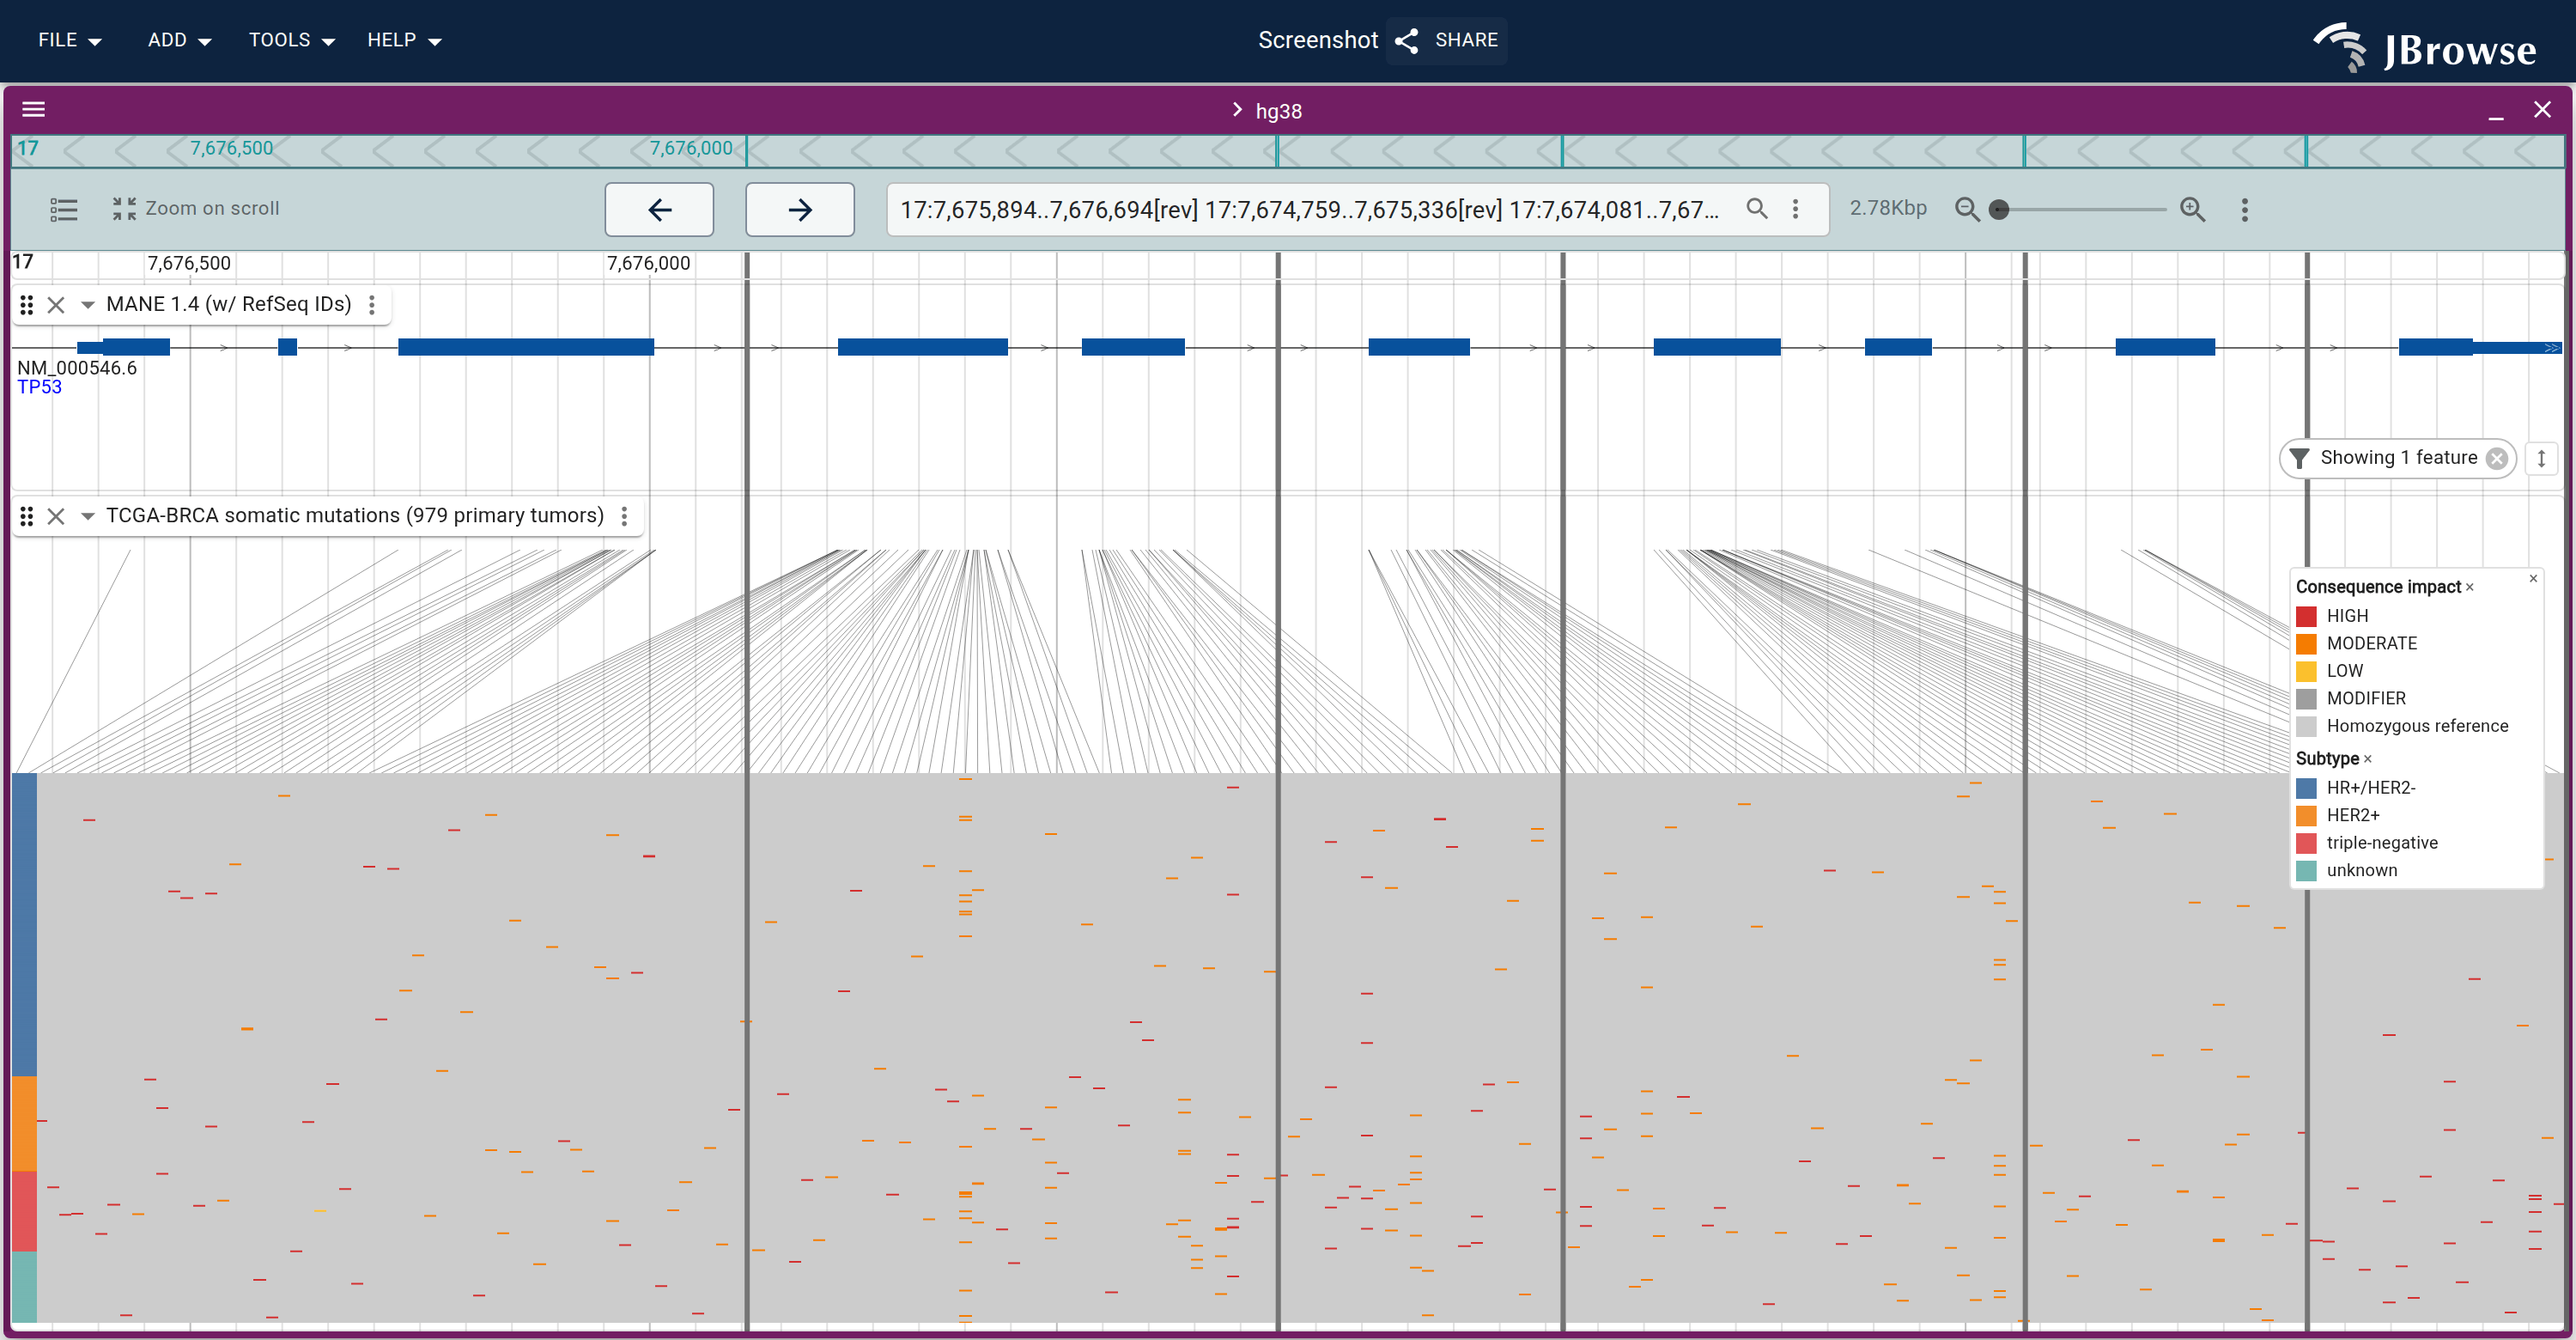The height and width of the screenshot is (1340, 2576).
Task: Close the MANE 1.4 track
Action: pyautogui.click(x=56, y=305)
